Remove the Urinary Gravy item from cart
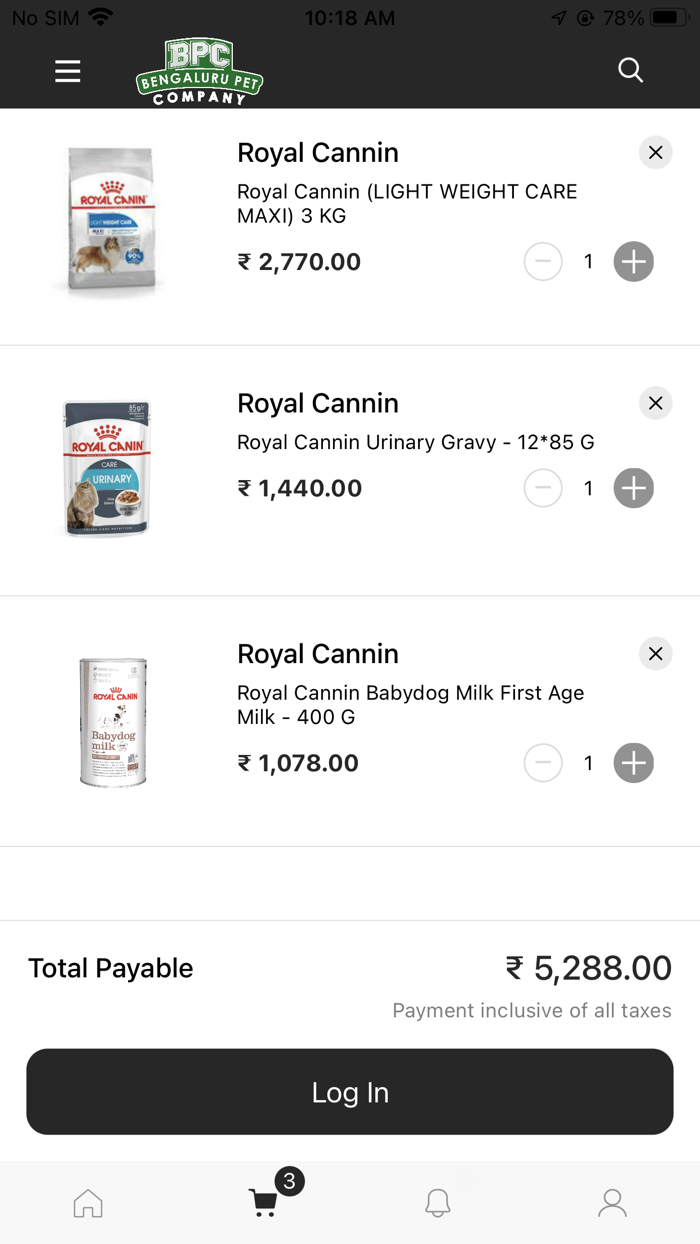This screenshot has height=1244, width=700. [x=655, y=403]
